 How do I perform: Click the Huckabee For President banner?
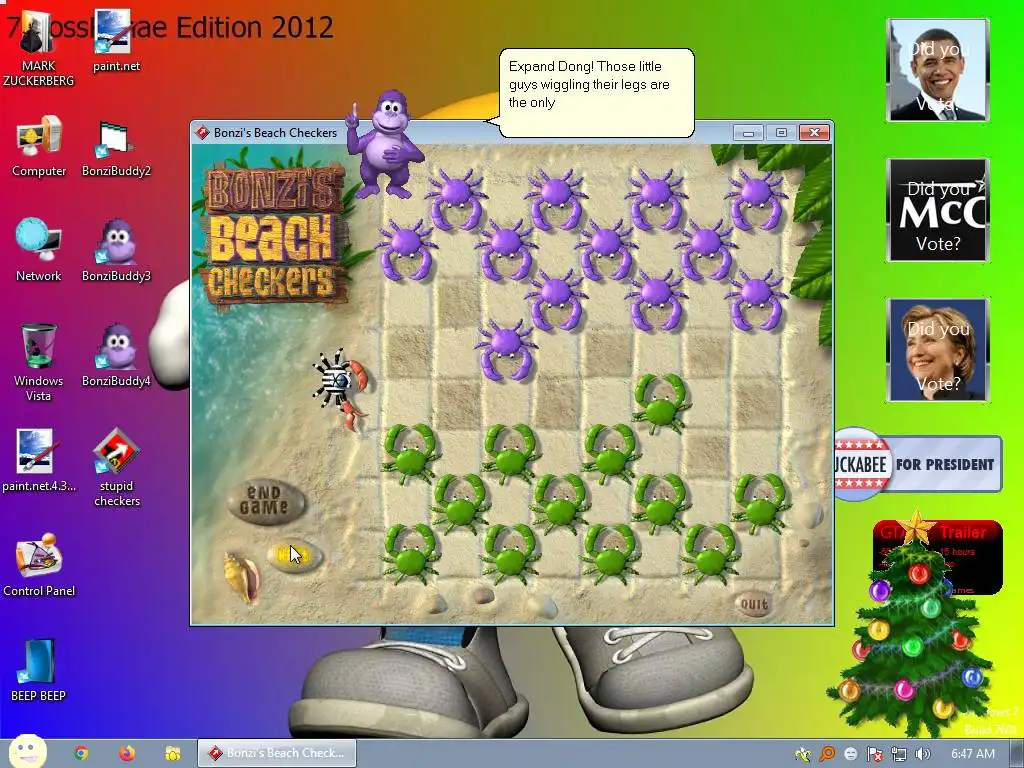(x=918, y=464)
